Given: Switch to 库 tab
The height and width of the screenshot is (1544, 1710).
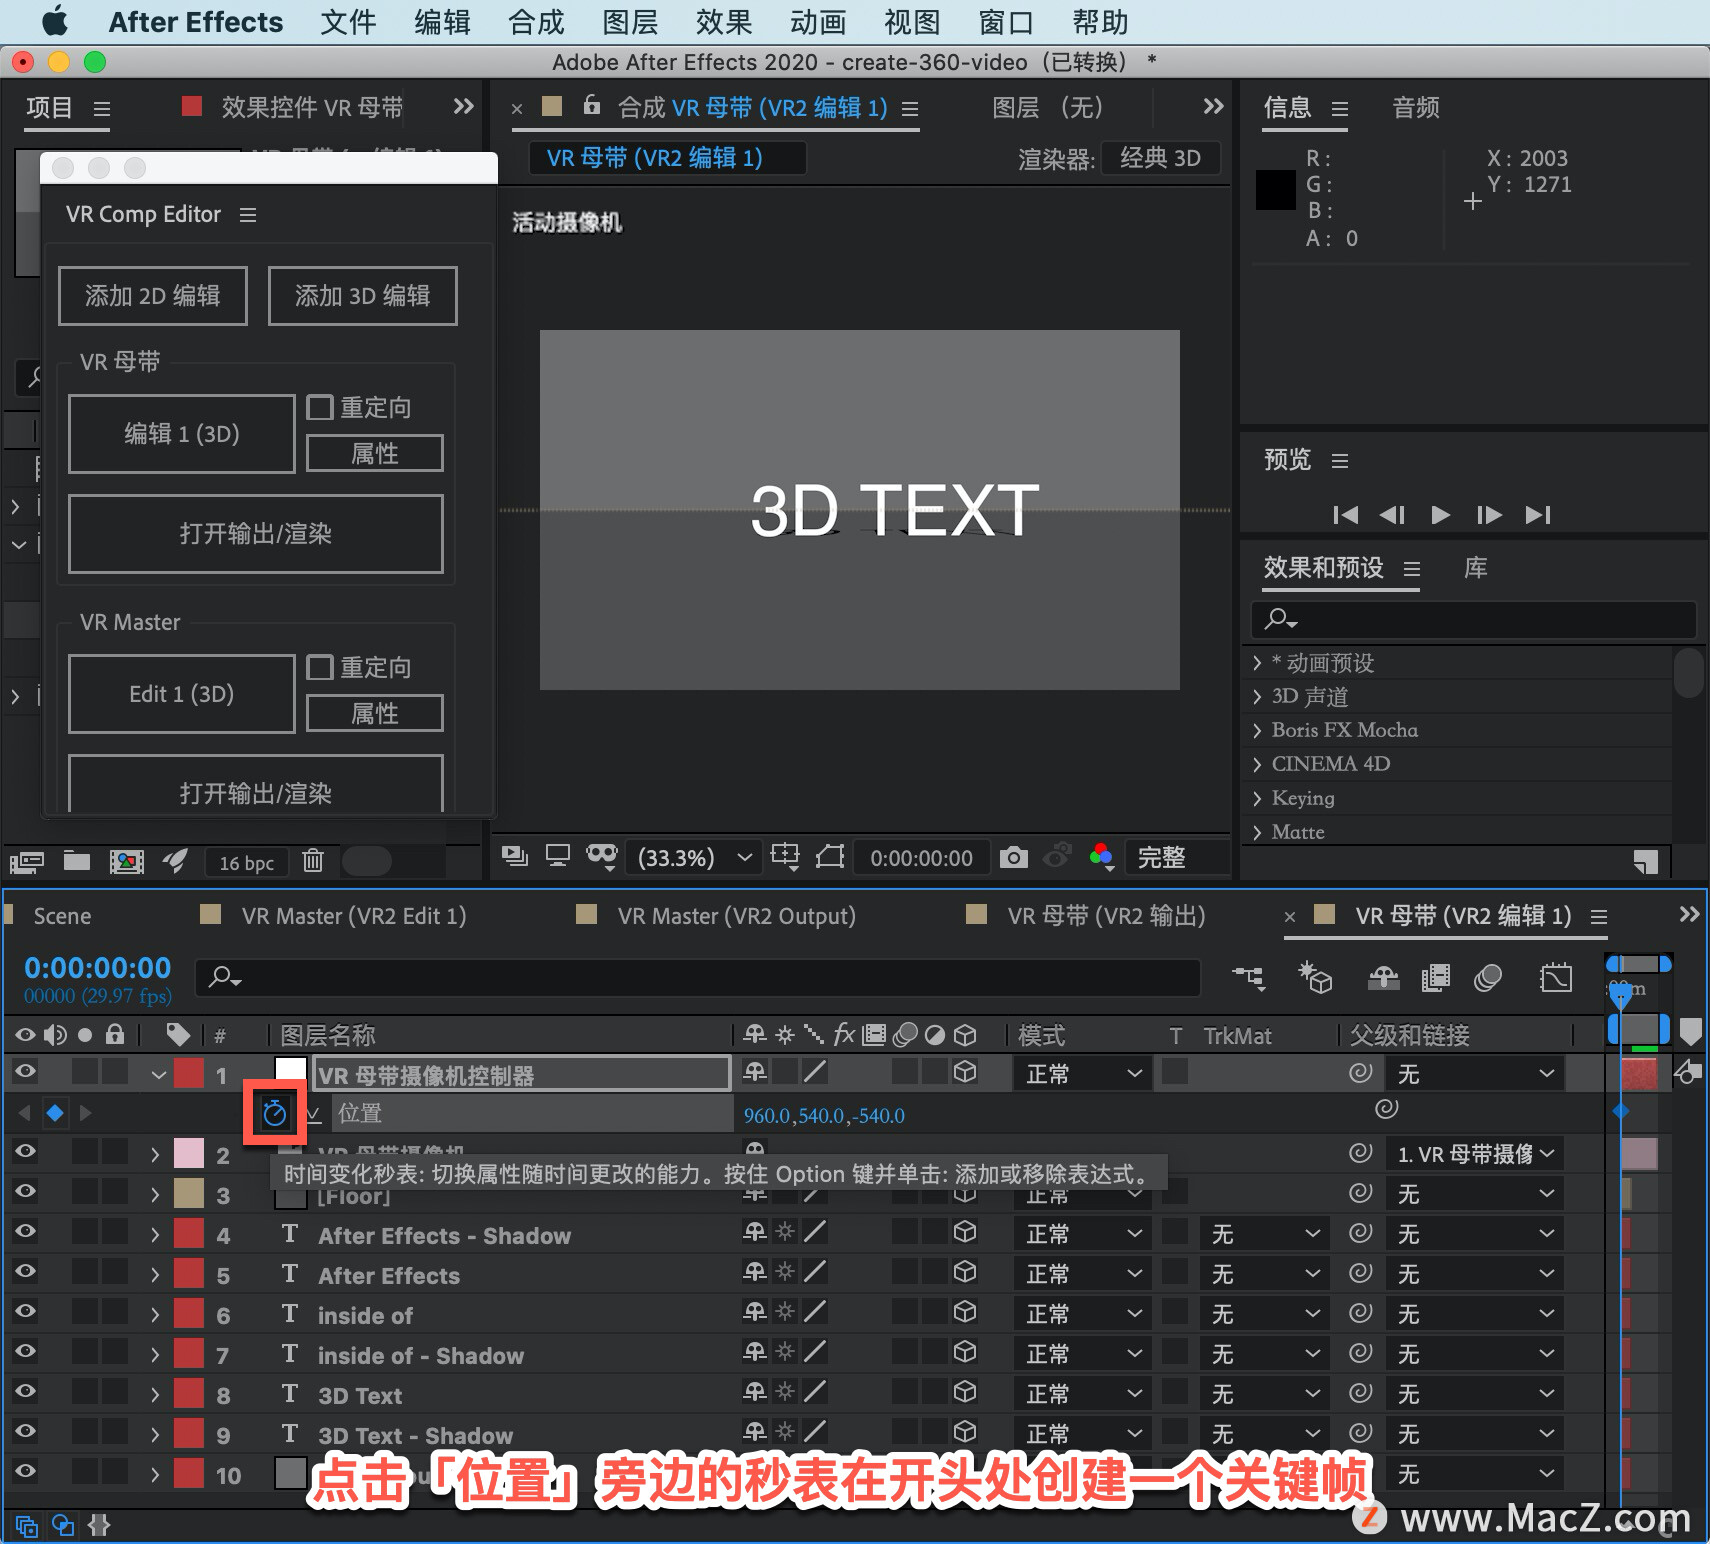Looking at the screenshot, I should coord(1476,568).
